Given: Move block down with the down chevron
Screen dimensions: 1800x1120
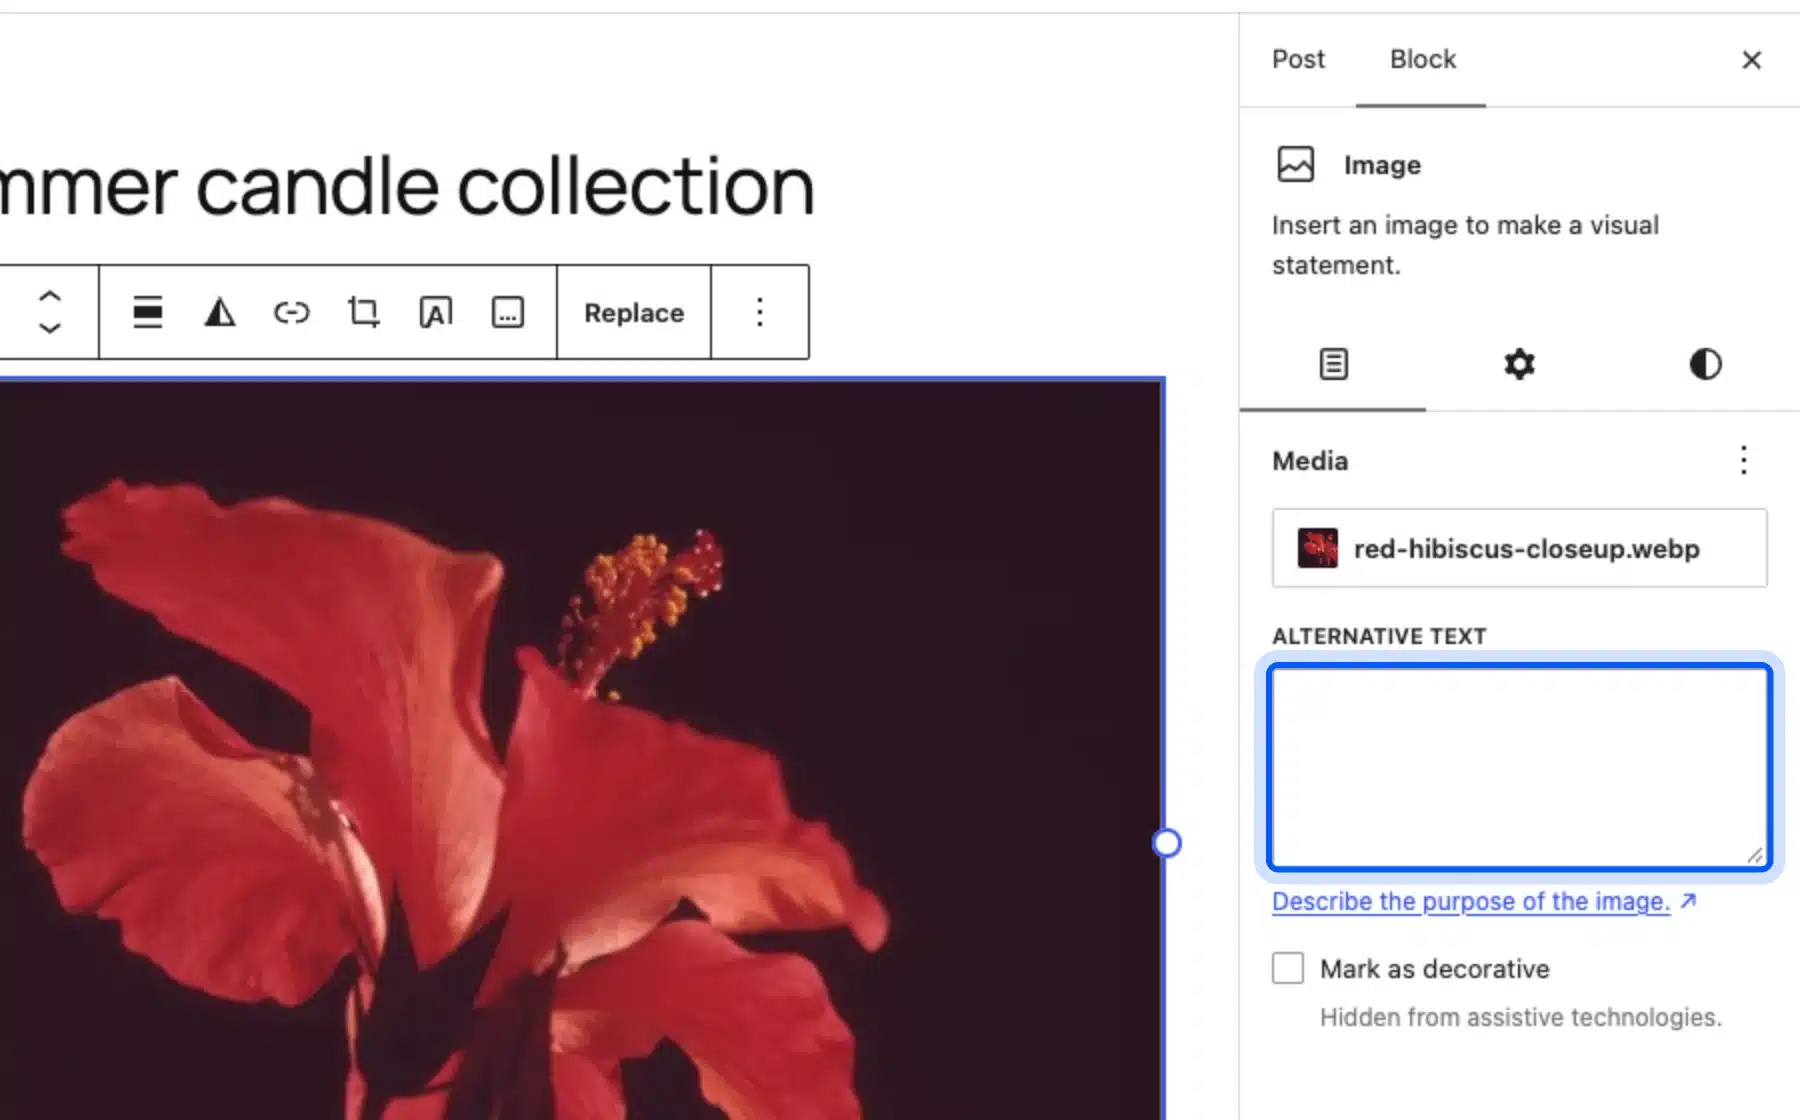Looking at the screenshot, I should pos(50,328).
